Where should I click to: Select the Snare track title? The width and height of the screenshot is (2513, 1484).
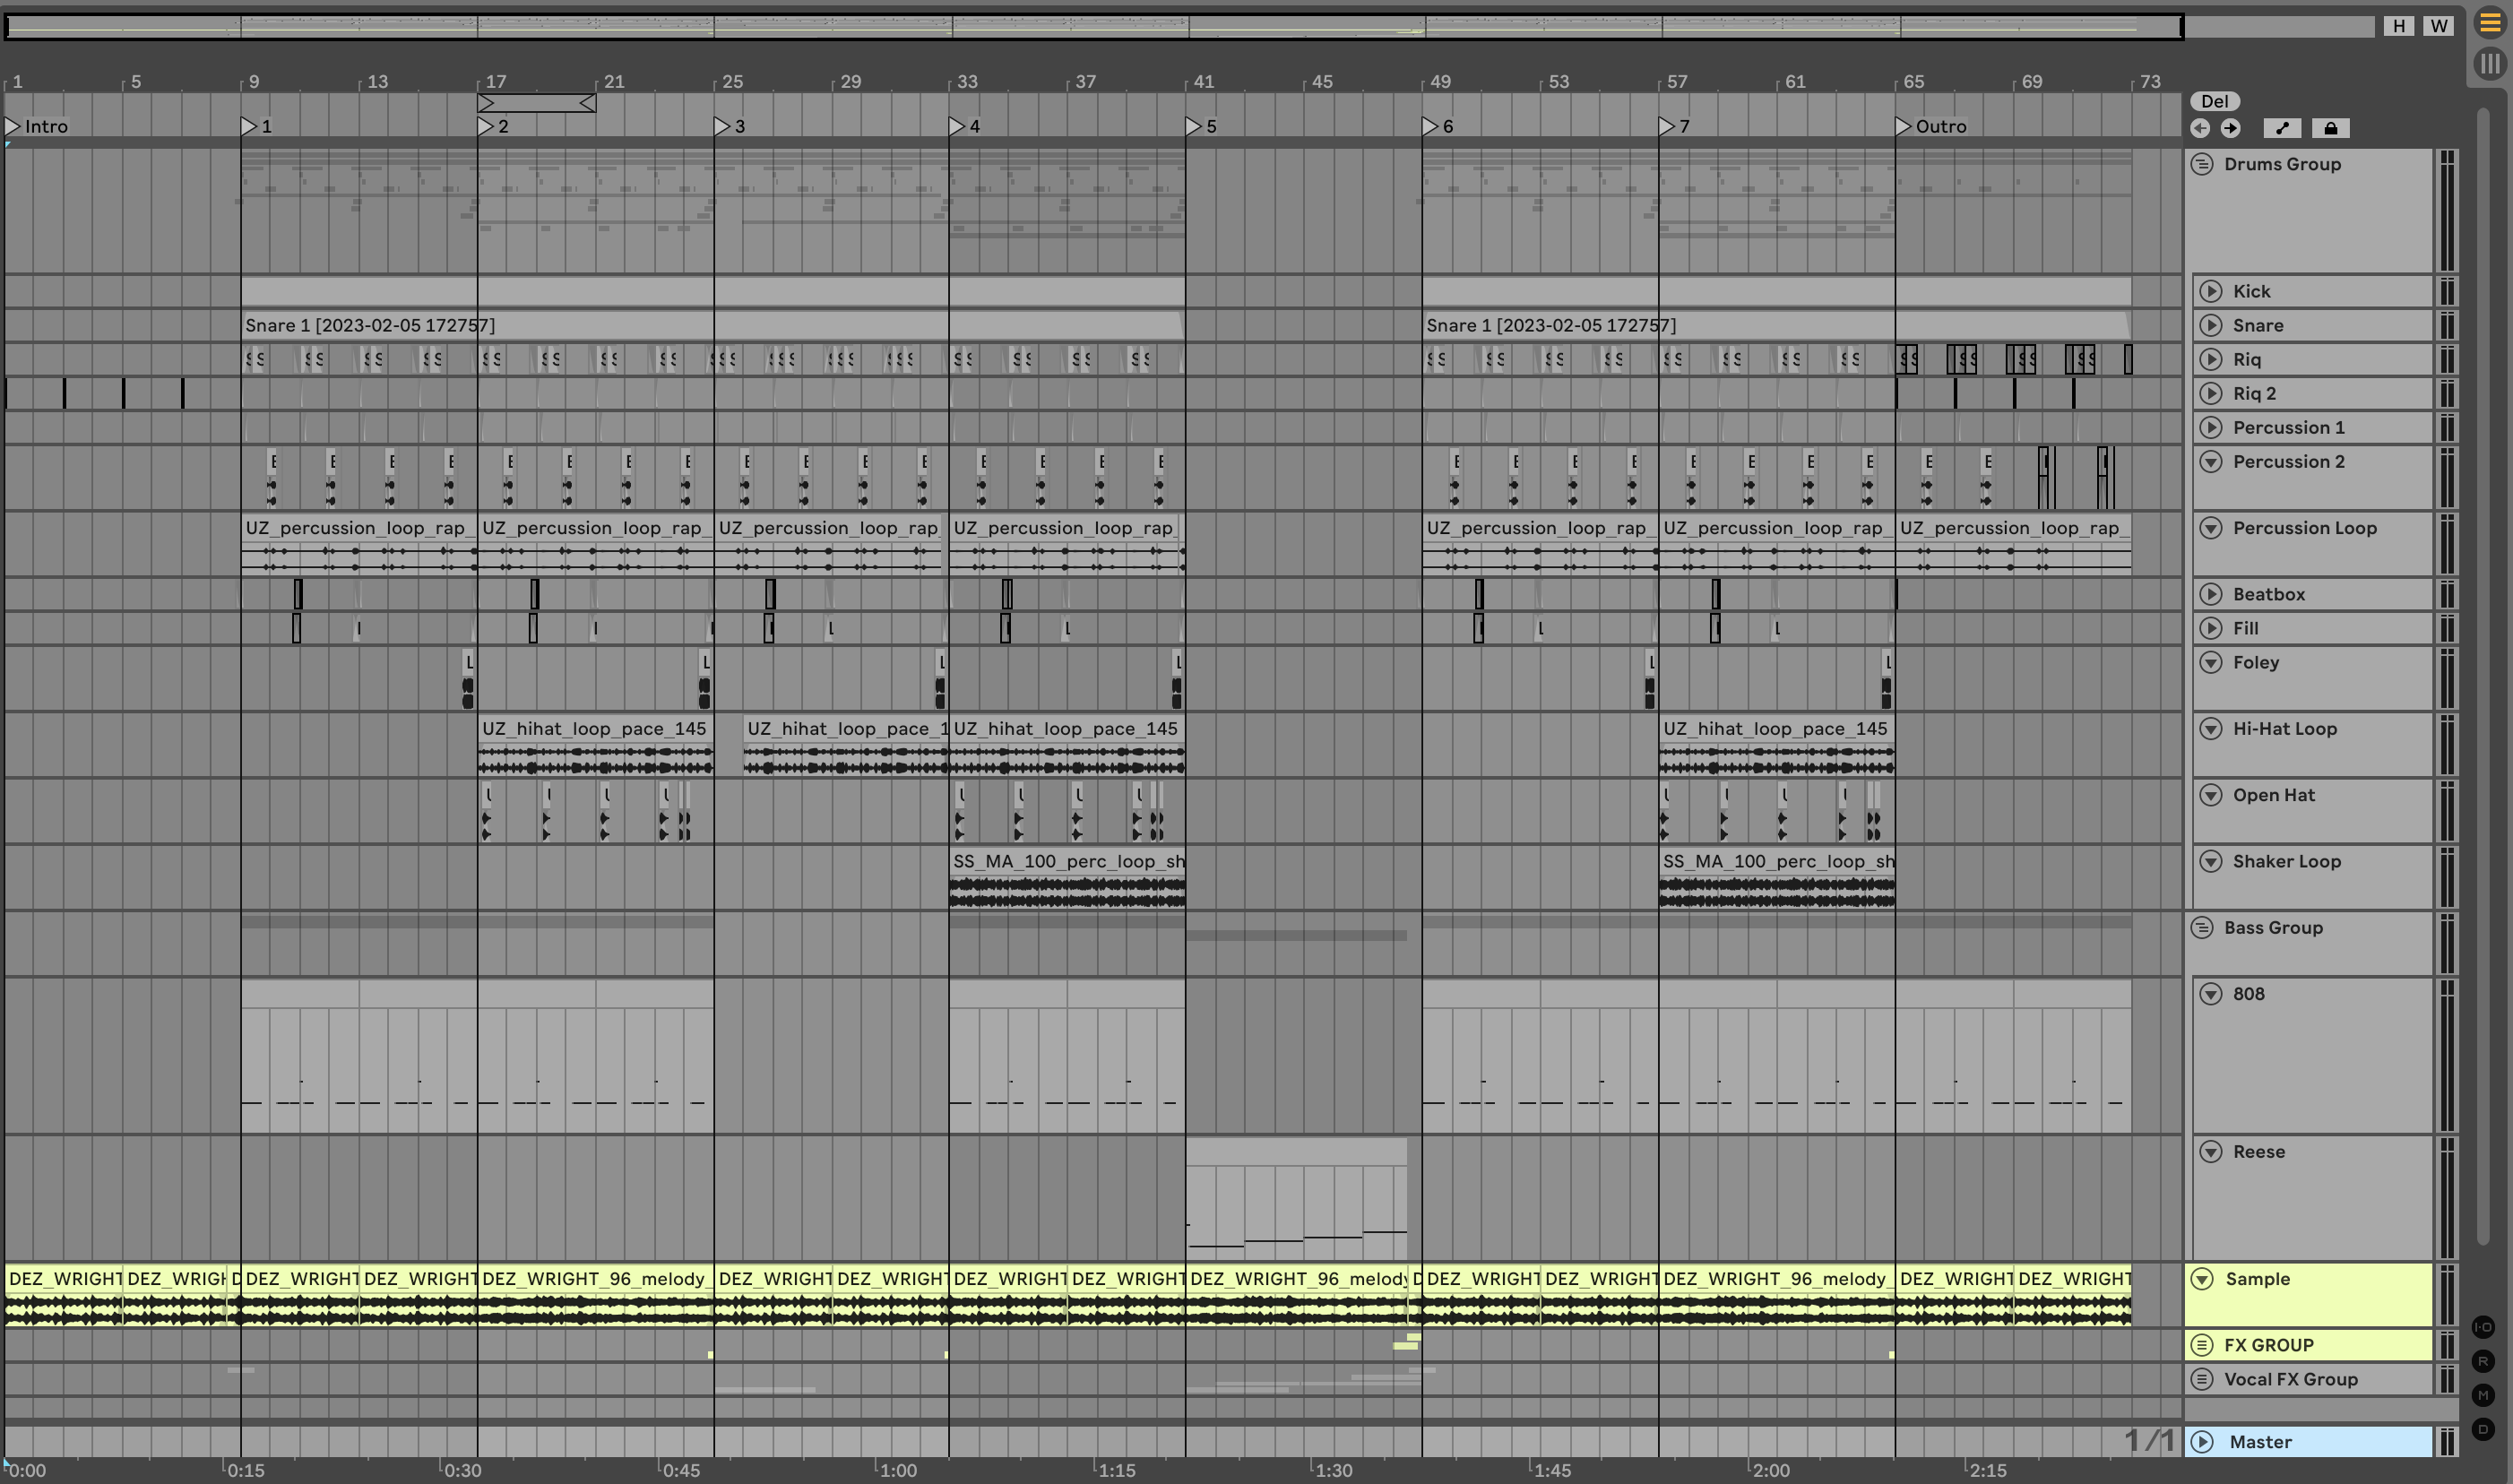(2258, 325)
